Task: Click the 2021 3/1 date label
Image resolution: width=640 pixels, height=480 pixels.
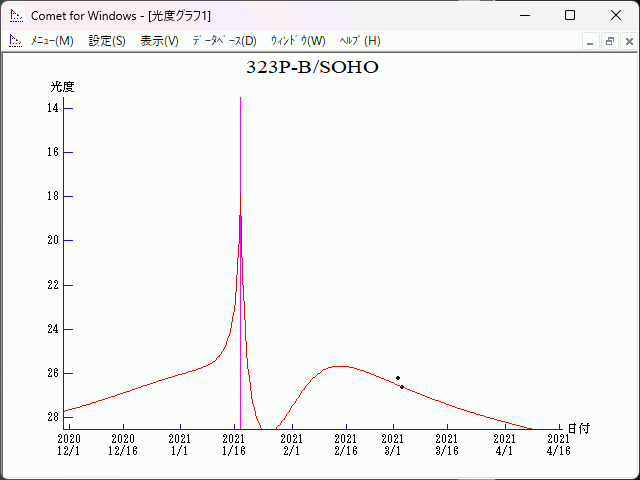Action: [393, 445]
